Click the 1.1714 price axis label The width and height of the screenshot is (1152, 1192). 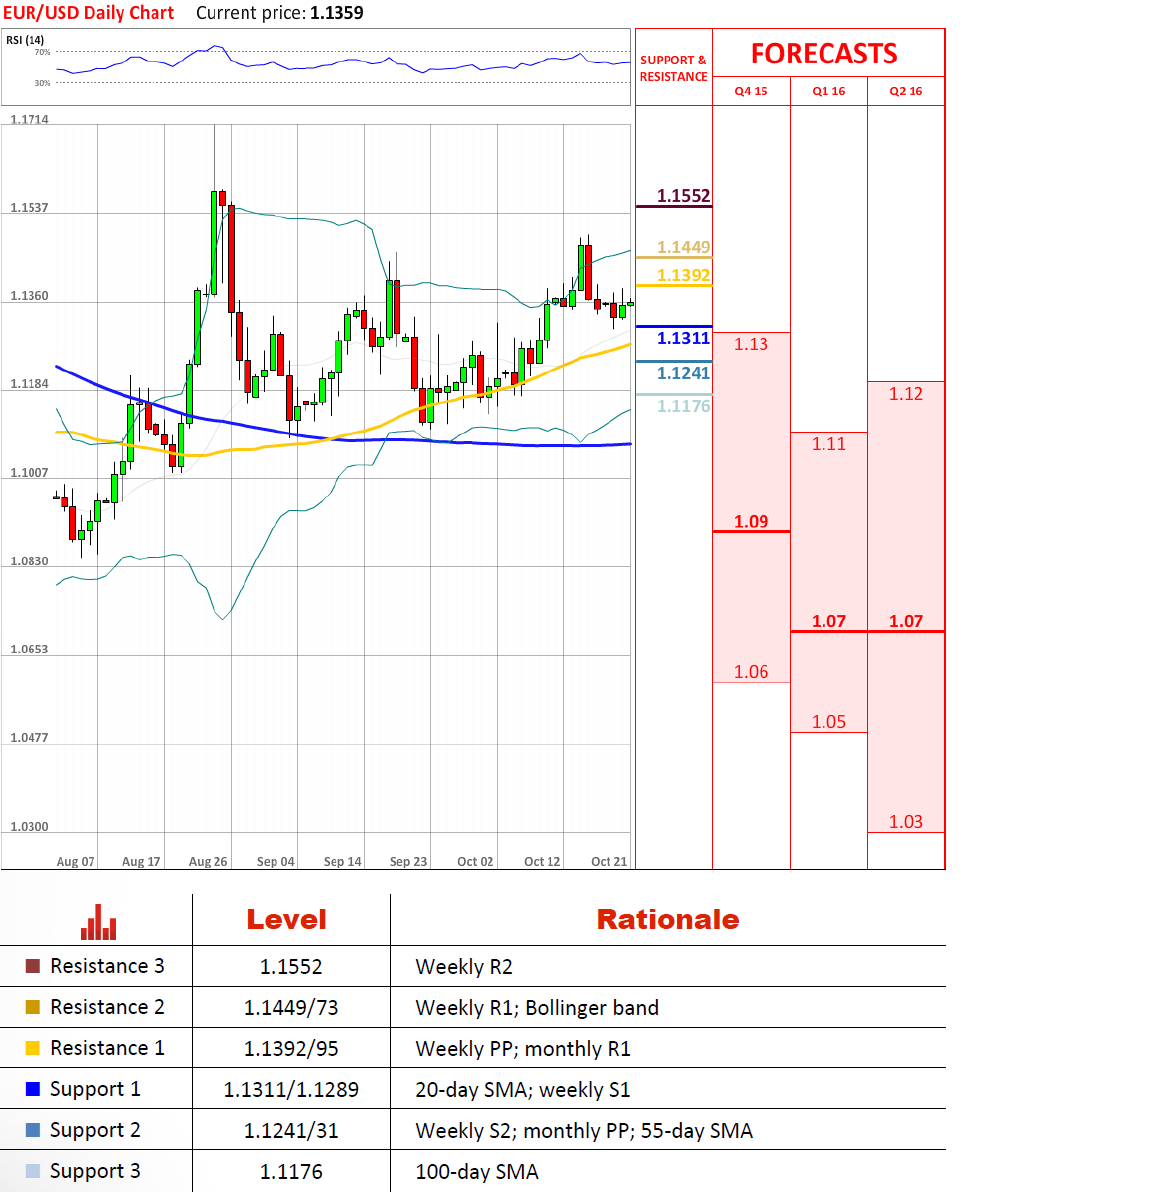(29, 119)
